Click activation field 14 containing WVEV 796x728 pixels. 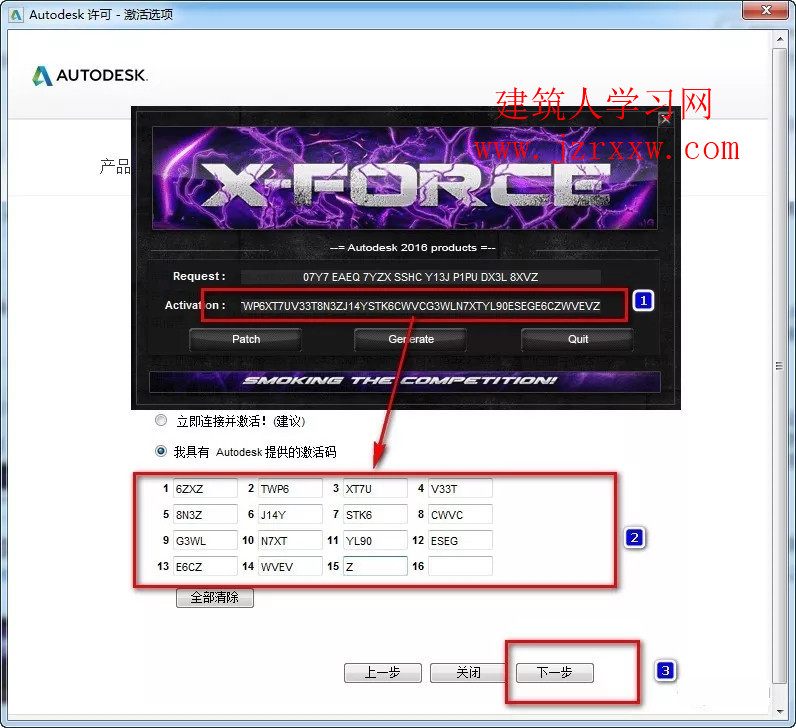pos(290,566)
